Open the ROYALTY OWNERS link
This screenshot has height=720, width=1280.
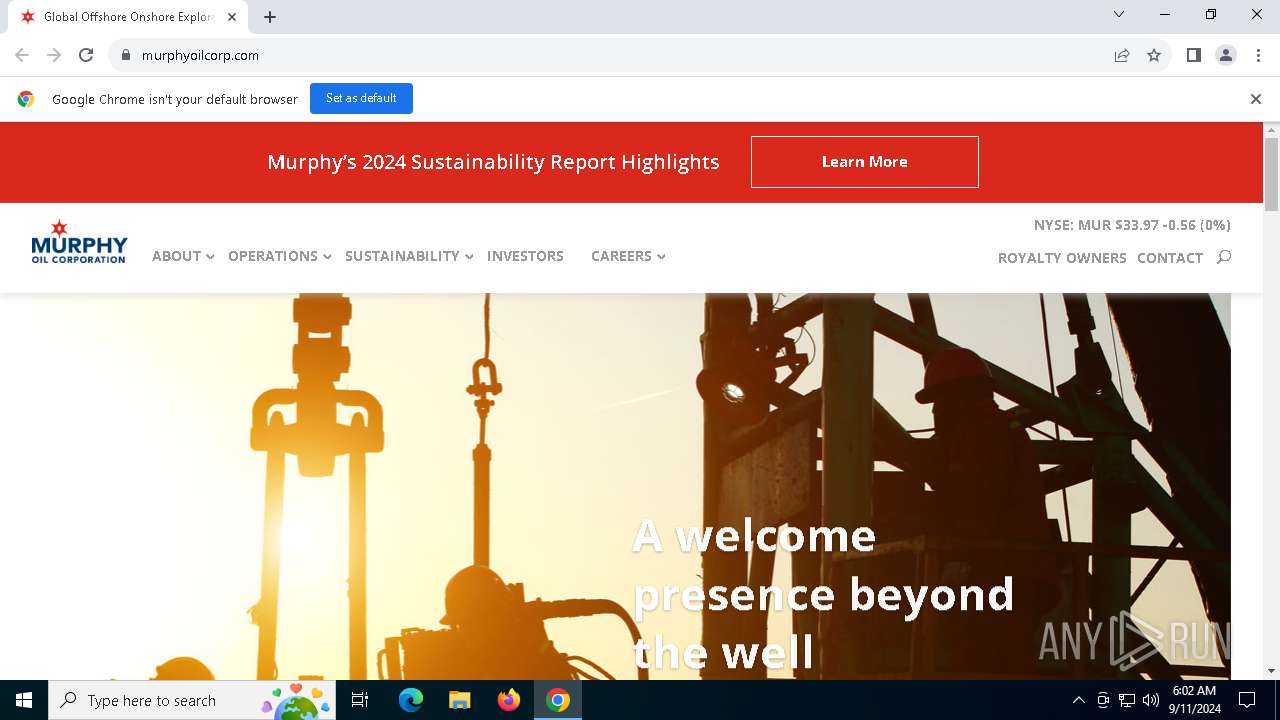point(1062,258)
